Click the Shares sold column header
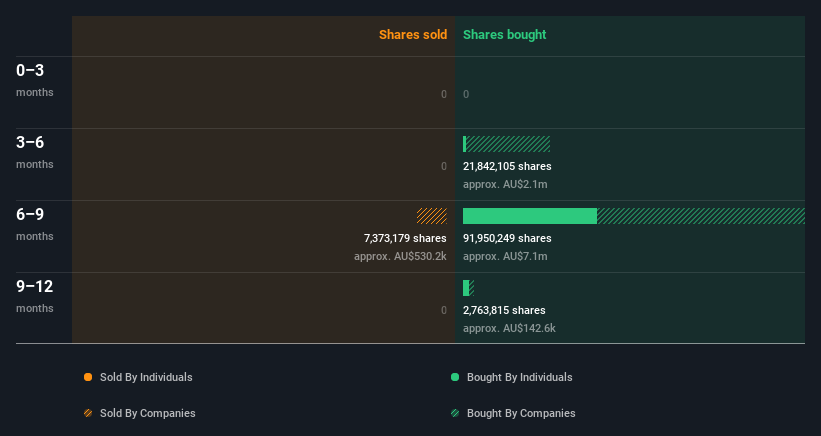 pos(413,35)
